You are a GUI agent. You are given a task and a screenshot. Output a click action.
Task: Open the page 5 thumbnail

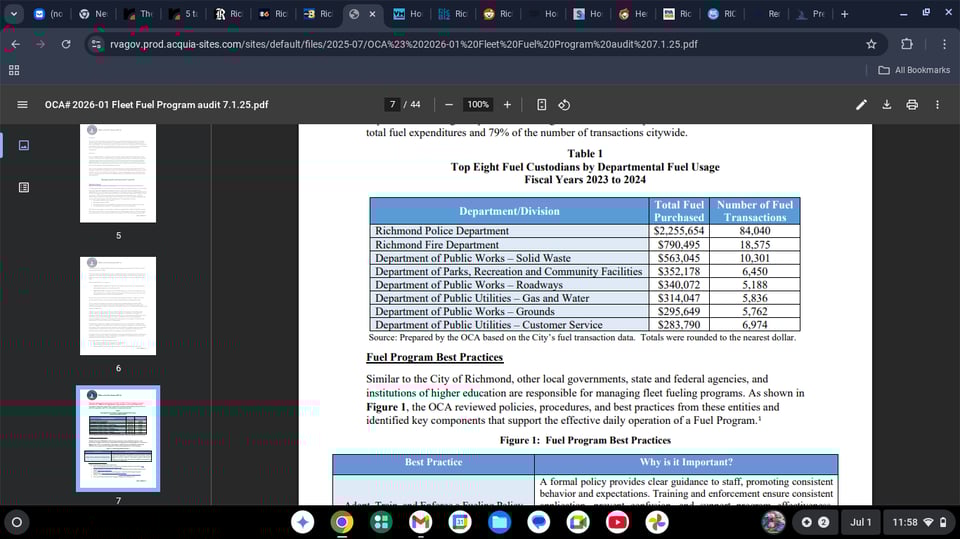(x=118, y=173)
